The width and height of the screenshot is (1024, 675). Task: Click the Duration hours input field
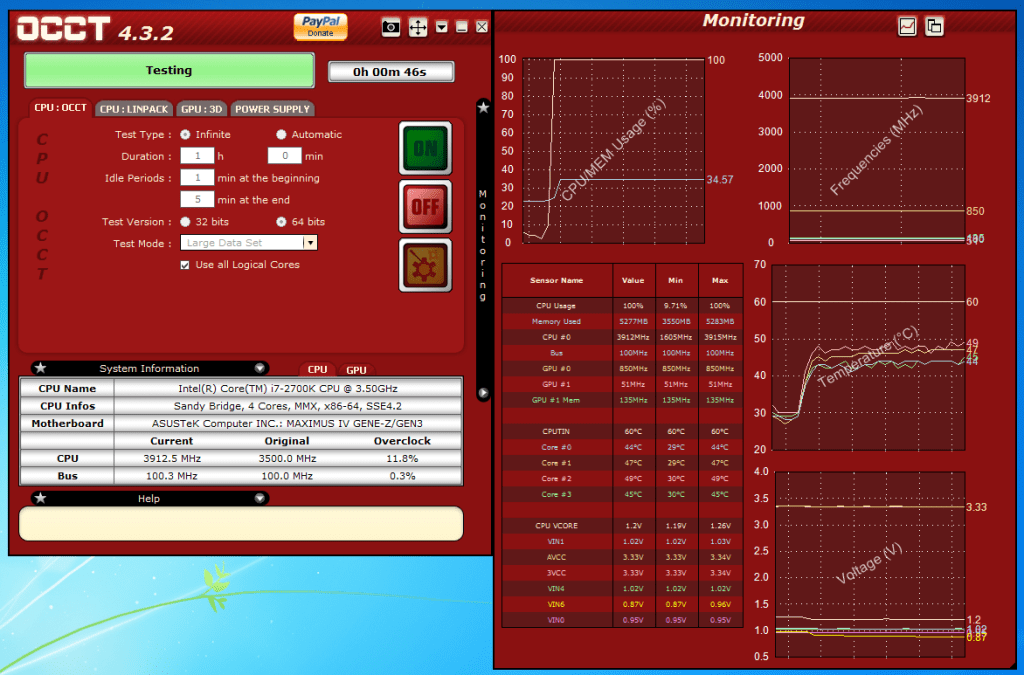[x=197, y=156]
